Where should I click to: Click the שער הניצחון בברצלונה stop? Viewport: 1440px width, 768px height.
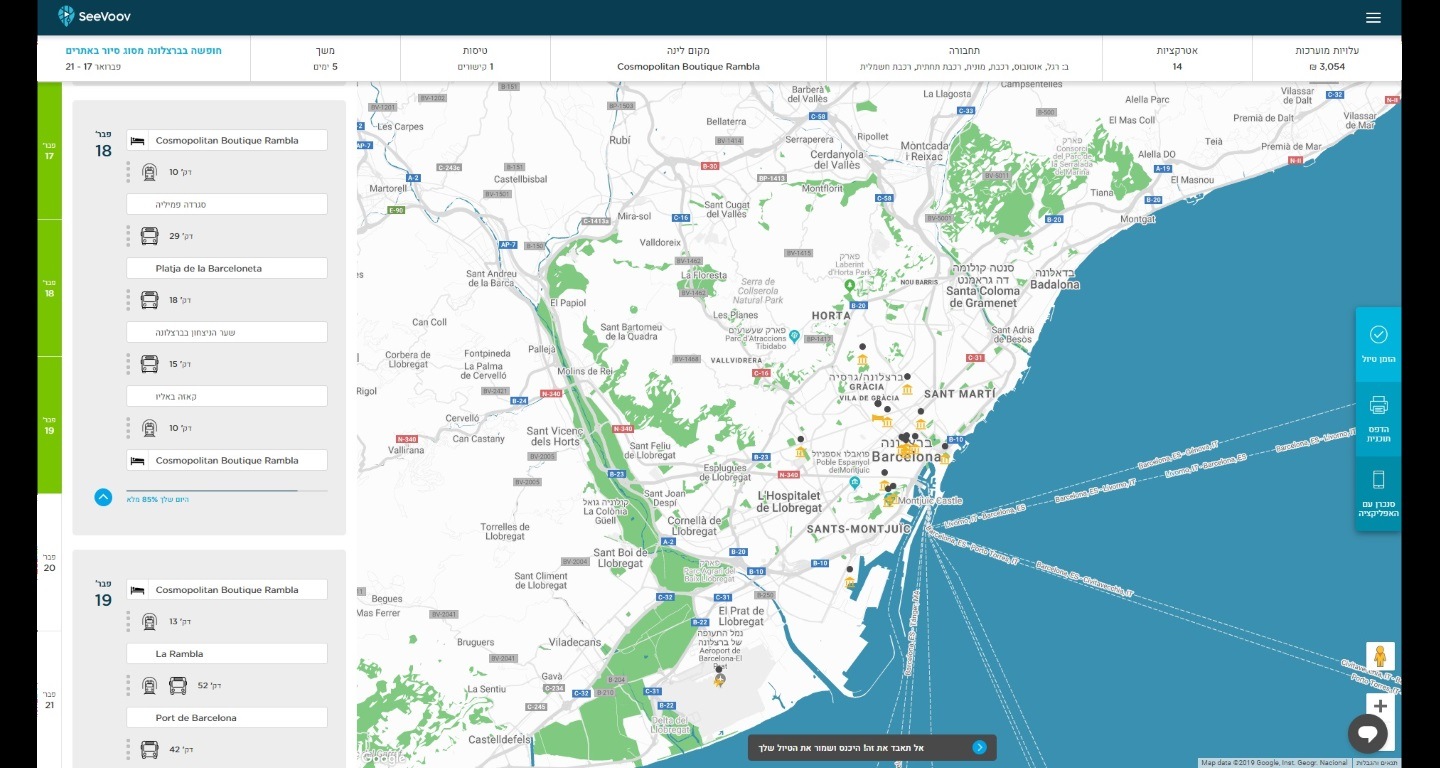click(227, 332)
